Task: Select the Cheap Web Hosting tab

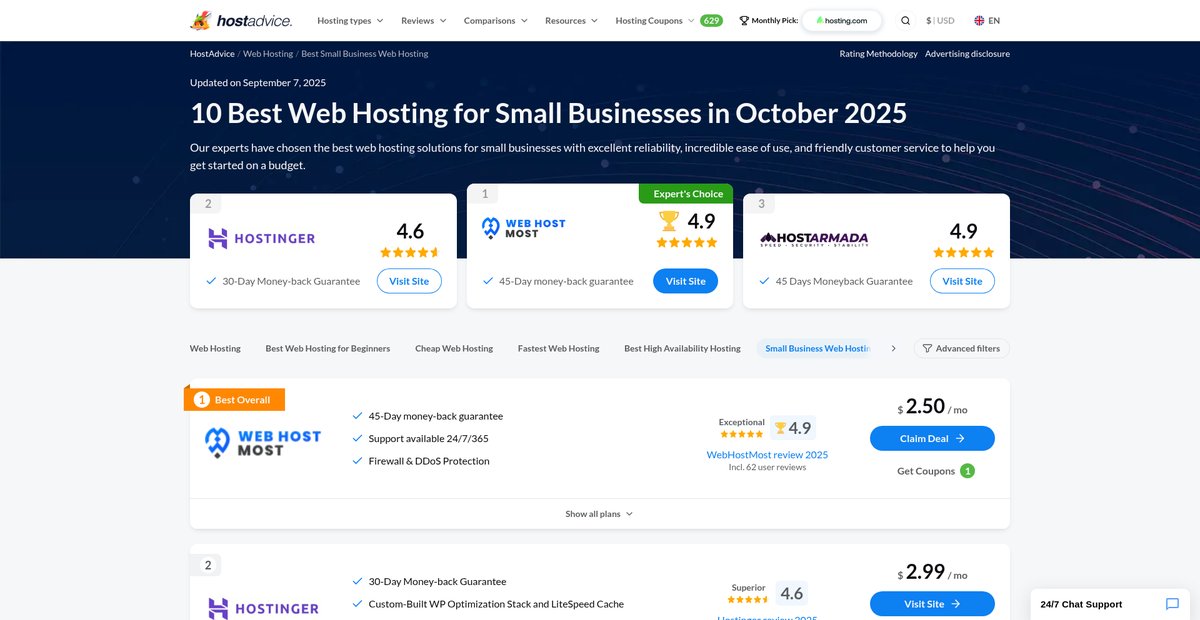Action: [454, 348]
